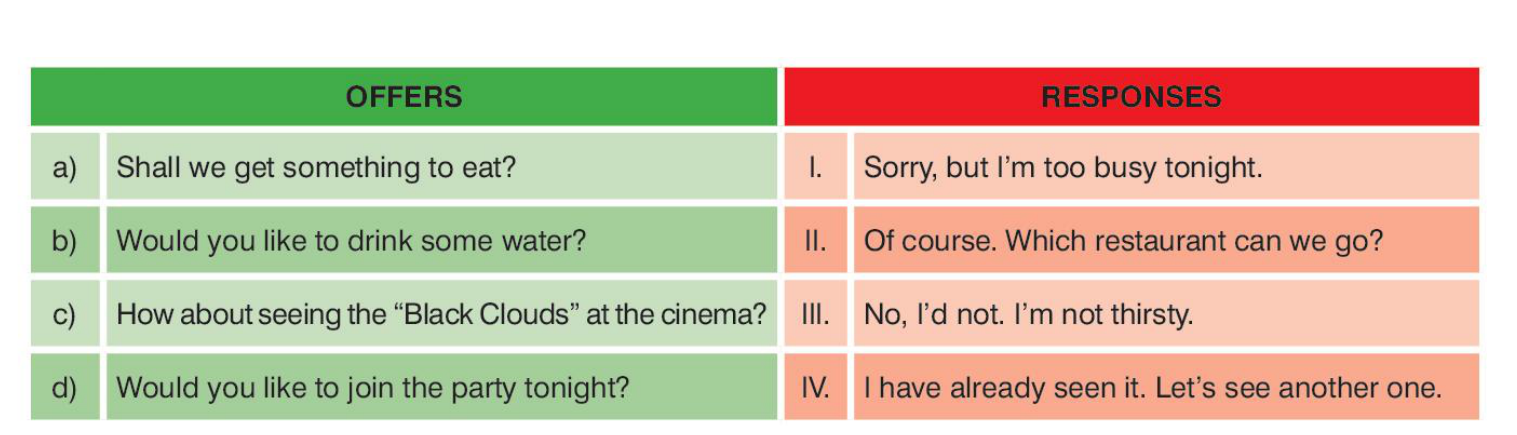This screenshot has width=1517, height=435.
Task: Select Roman numeral III. cell
Action: click(x=816, y=314)
